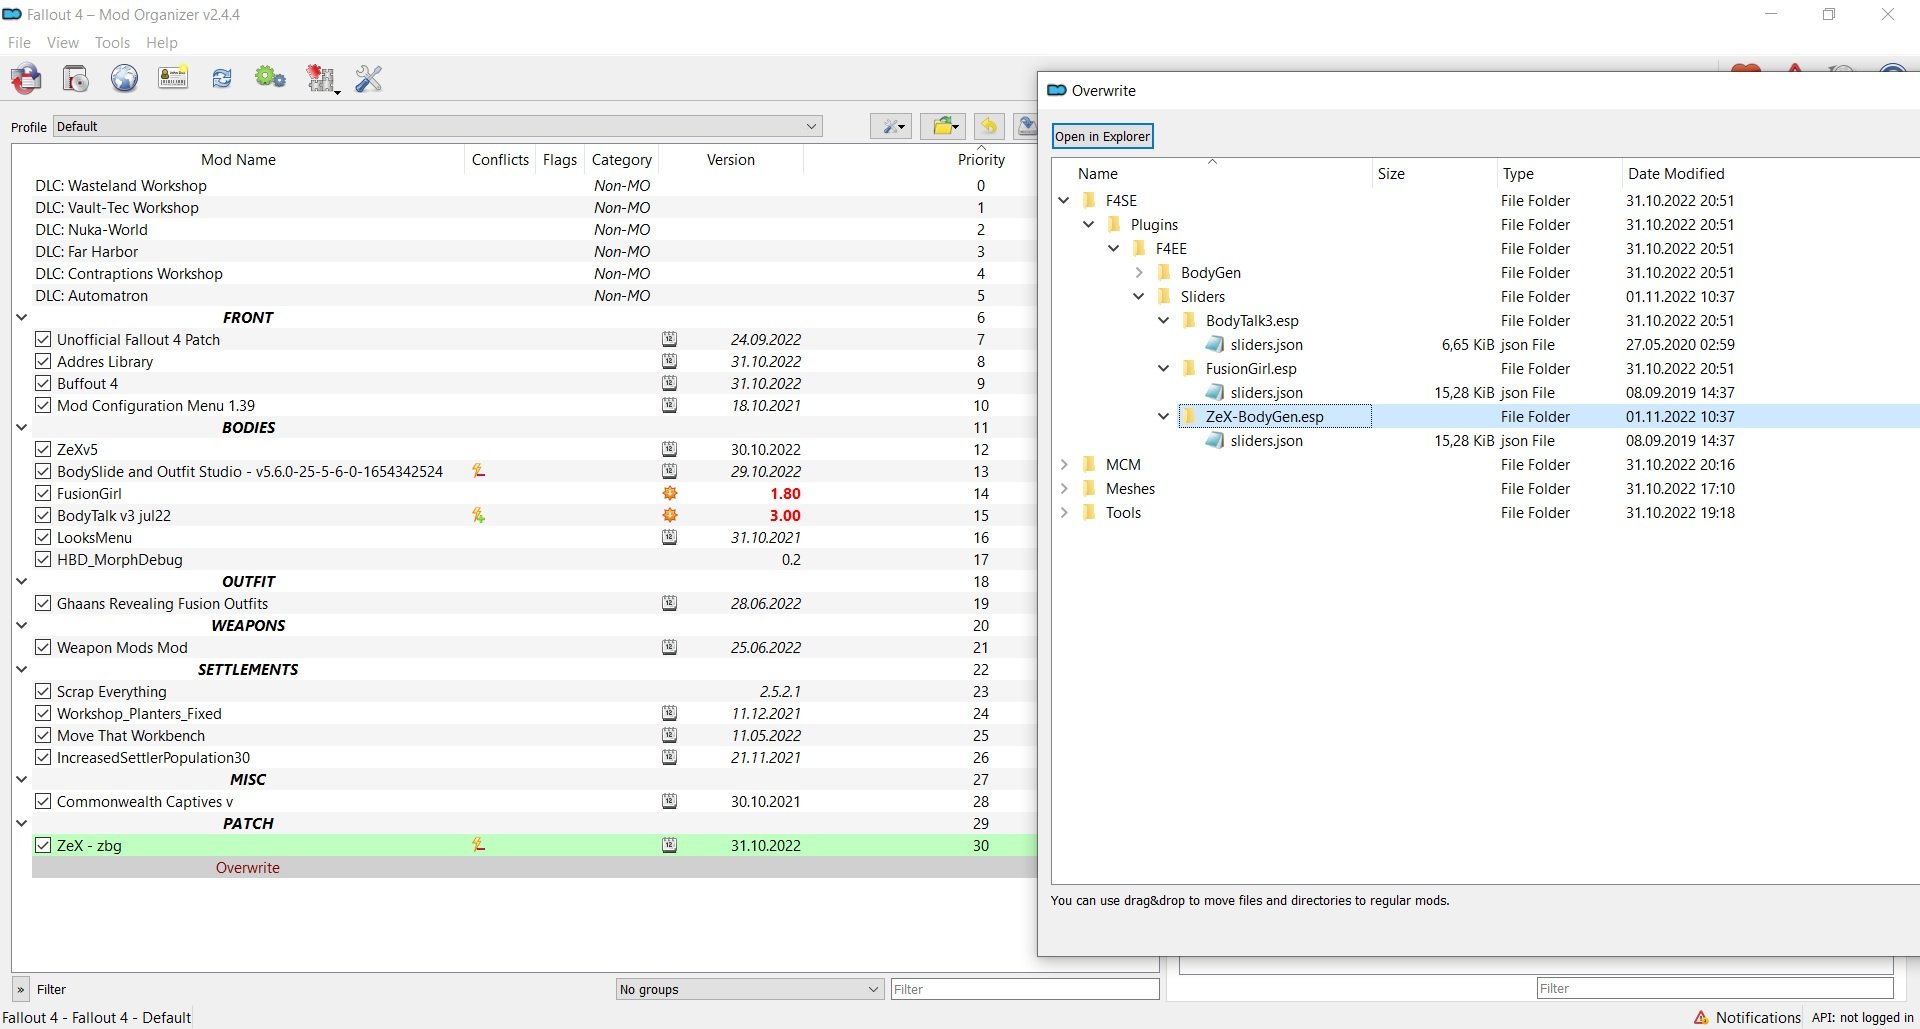Click the conflict flag on ZeX - zbg row
The height and width of the screenshot is (1029, 1920).
click(479, 844)
